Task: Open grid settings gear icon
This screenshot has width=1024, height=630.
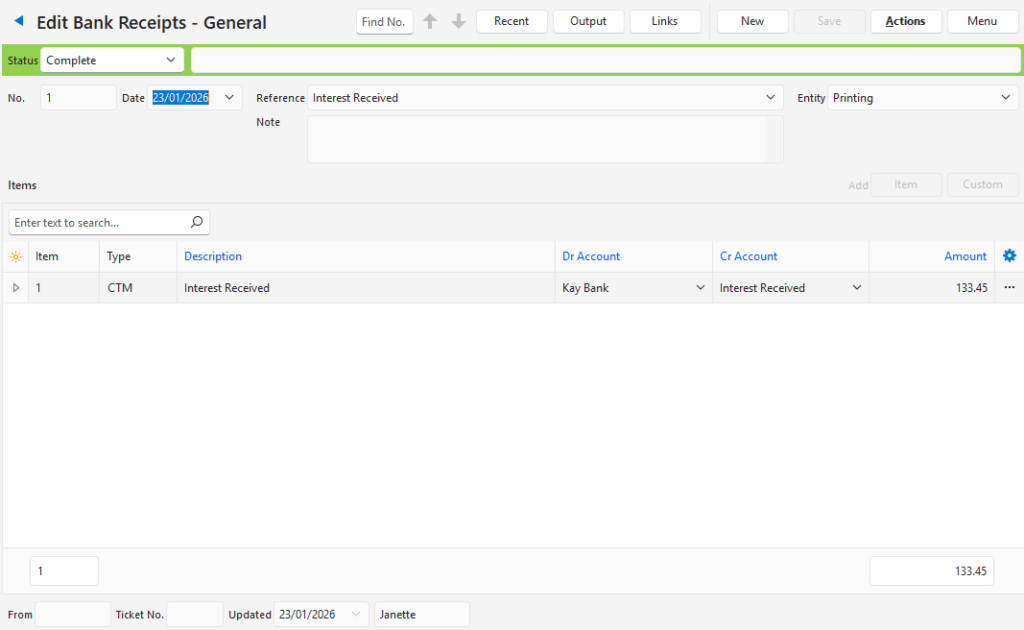Action: click(1009, 256)
